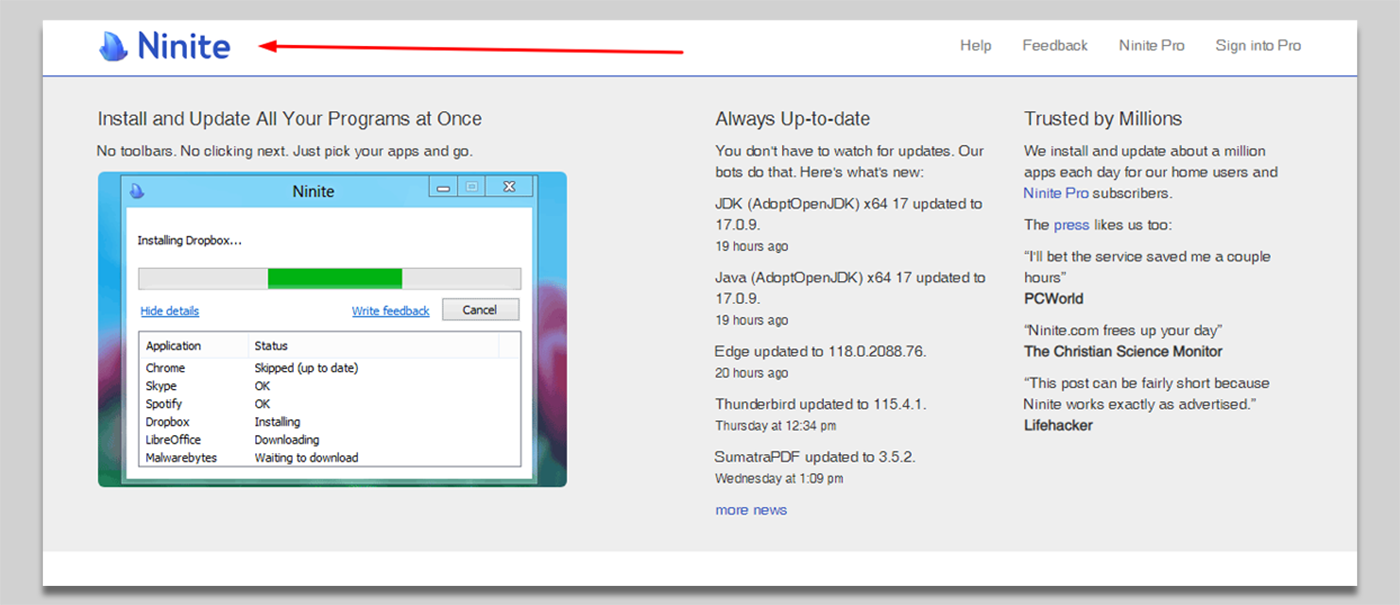Click the JDK (AdoptOpenJDK) update news item
This screenshot has height=605, width=1400.
[x=849, y=214]
